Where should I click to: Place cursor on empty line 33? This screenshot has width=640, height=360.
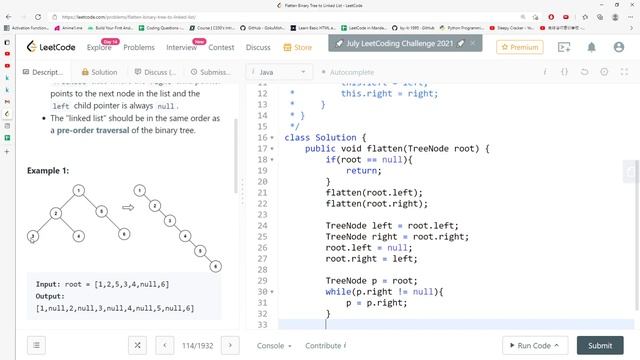point(456,324)
